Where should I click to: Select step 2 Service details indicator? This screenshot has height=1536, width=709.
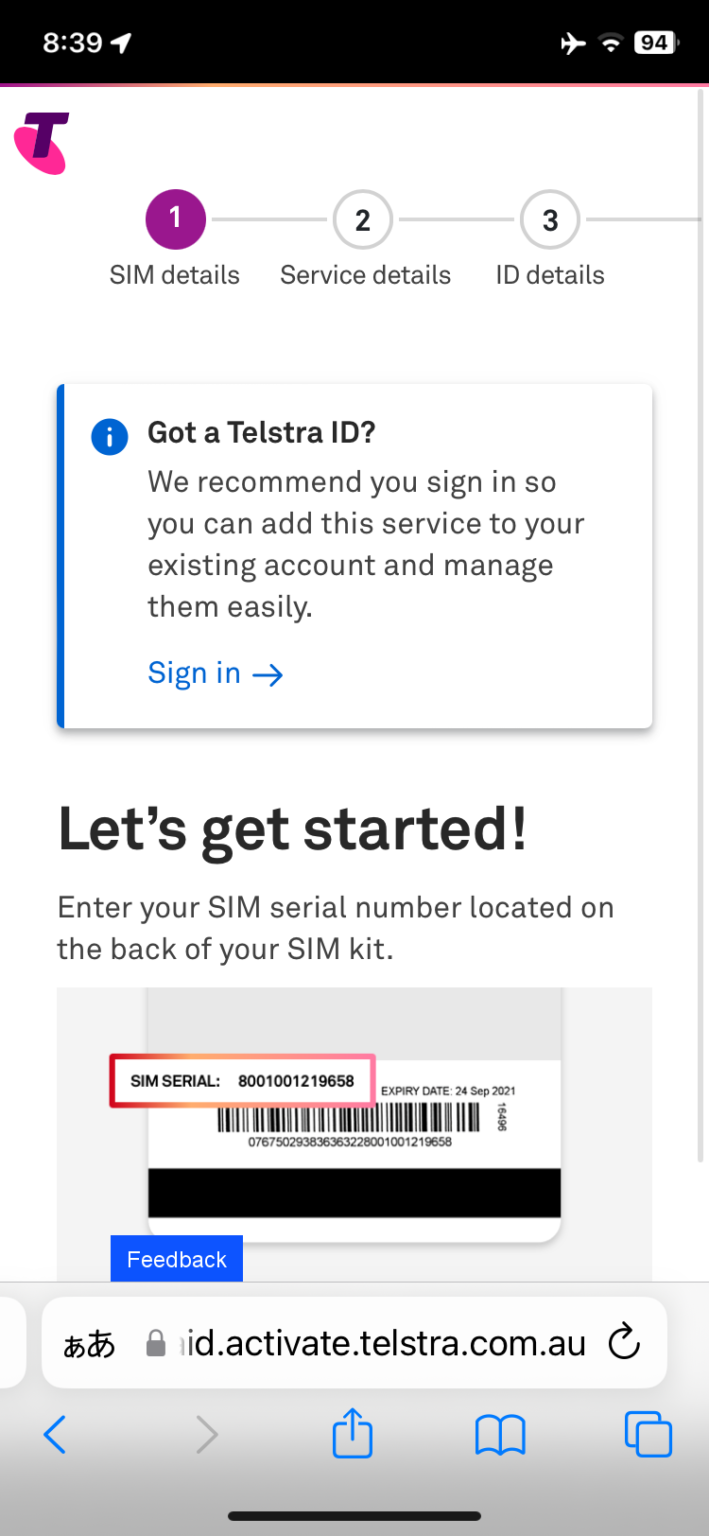coord(362,219)
